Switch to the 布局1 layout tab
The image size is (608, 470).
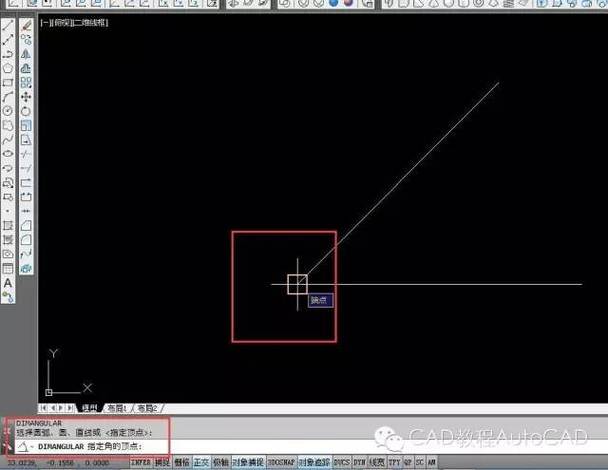117,408
